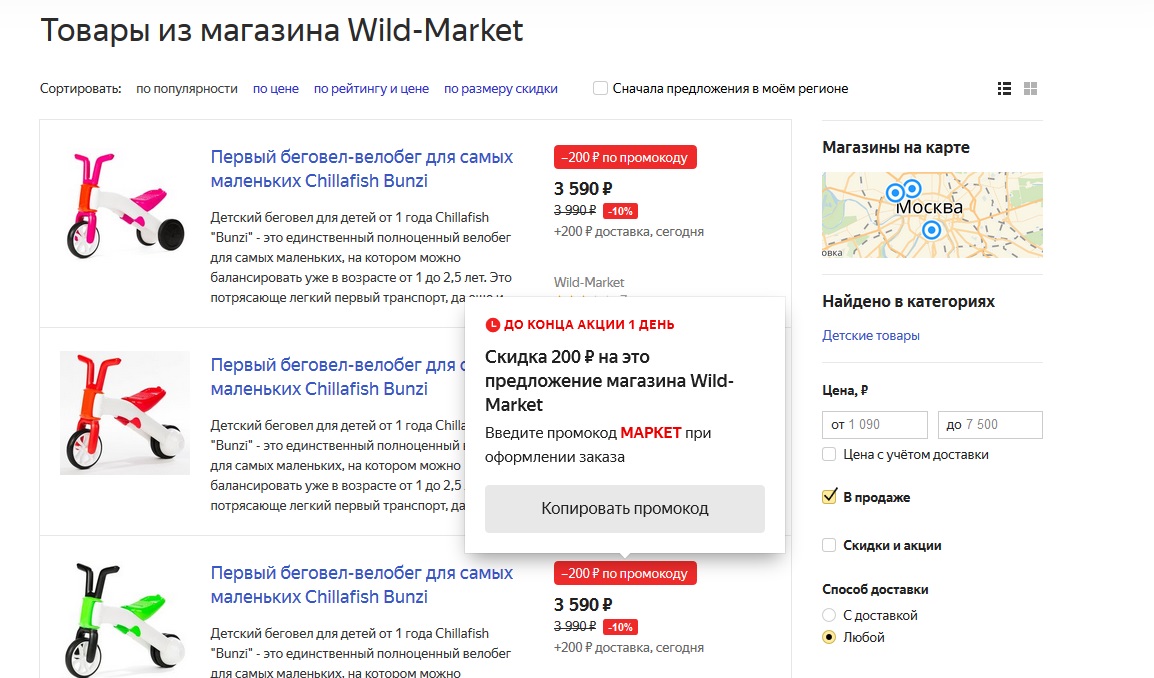1154x678 pixels.
Task: Click the green balance bike image
Action: [125, 621]
